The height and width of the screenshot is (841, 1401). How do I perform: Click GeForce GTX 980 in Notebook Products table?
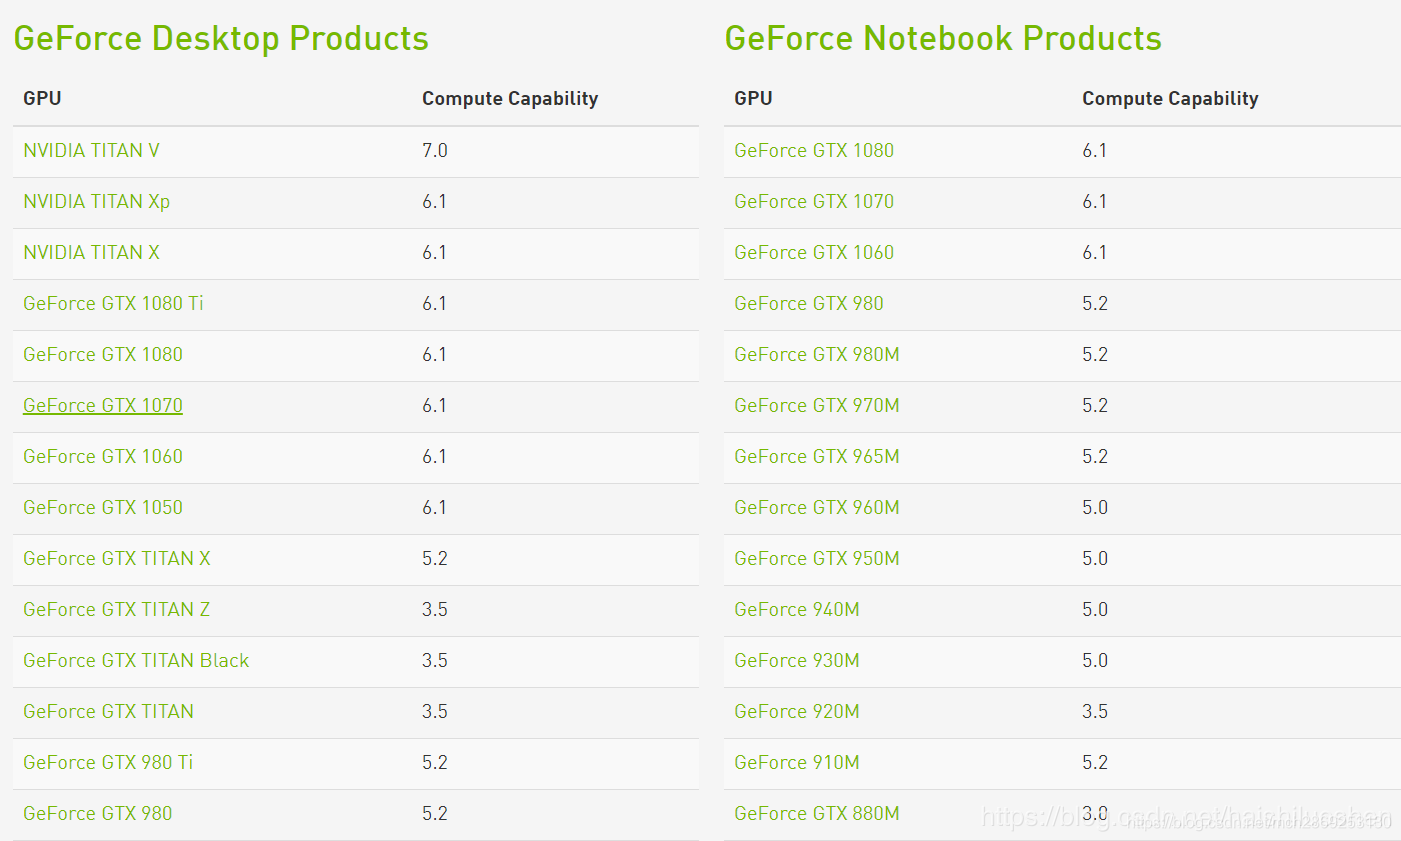click(809, 304)
